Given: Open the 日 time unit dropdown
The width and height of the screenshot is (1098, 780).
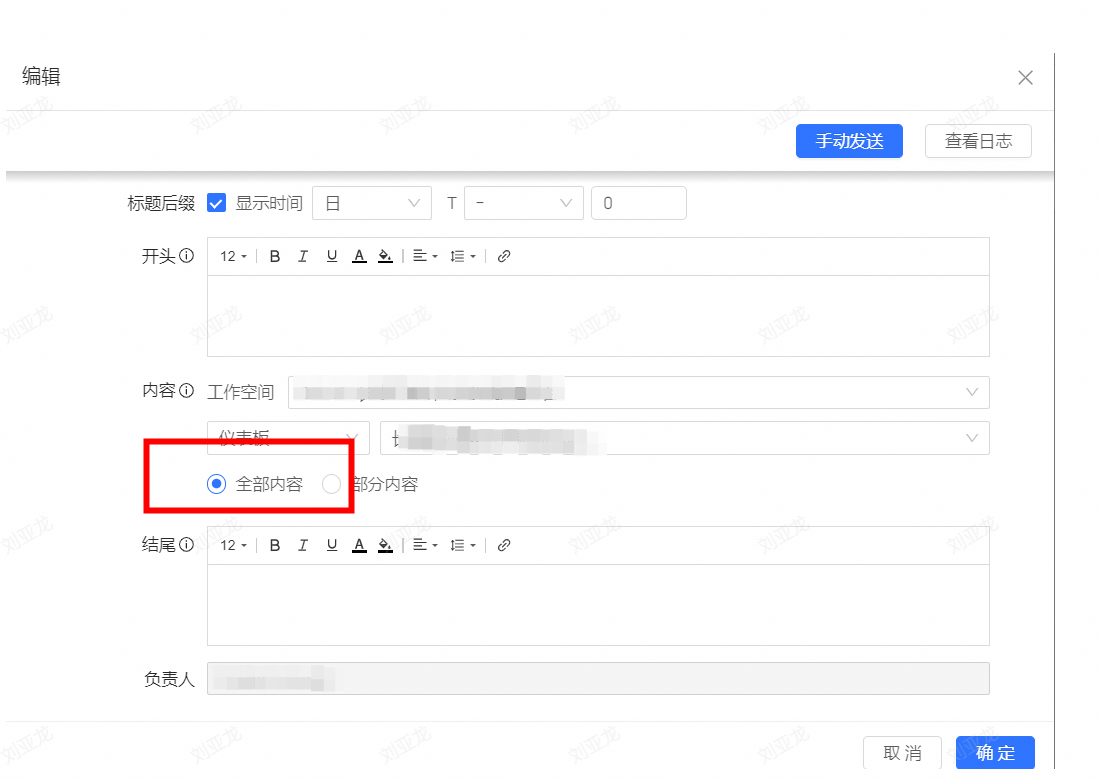Looking at the screenshot, I should (x=371, y=203).
